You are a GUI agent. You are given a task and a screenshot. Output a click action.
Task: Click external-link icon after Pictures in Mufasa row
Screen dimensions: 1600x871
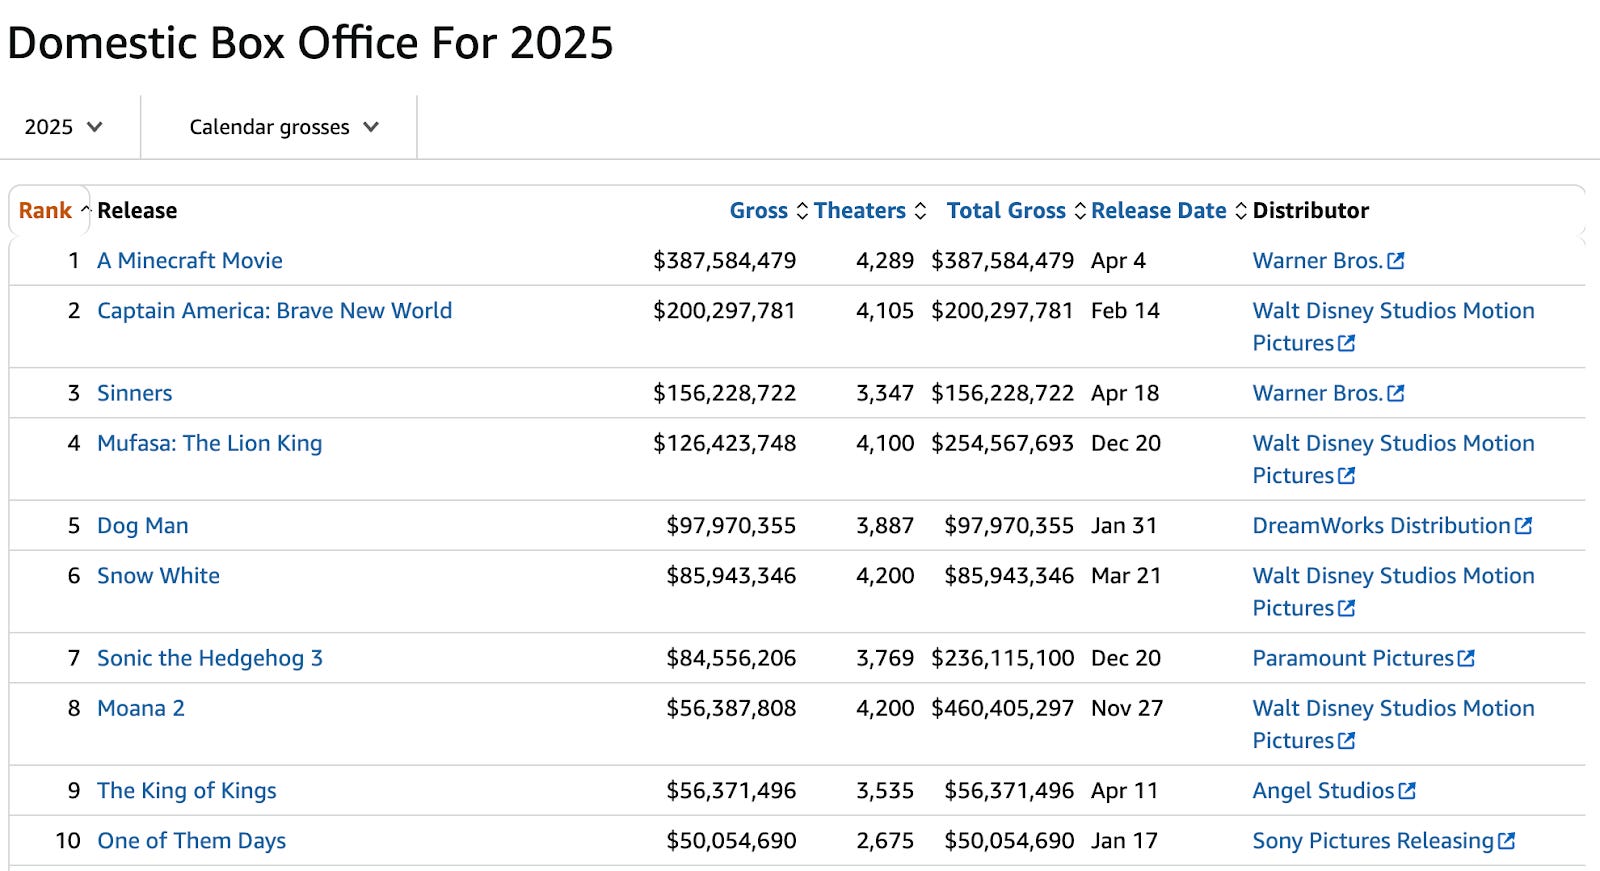point(1347,476)
